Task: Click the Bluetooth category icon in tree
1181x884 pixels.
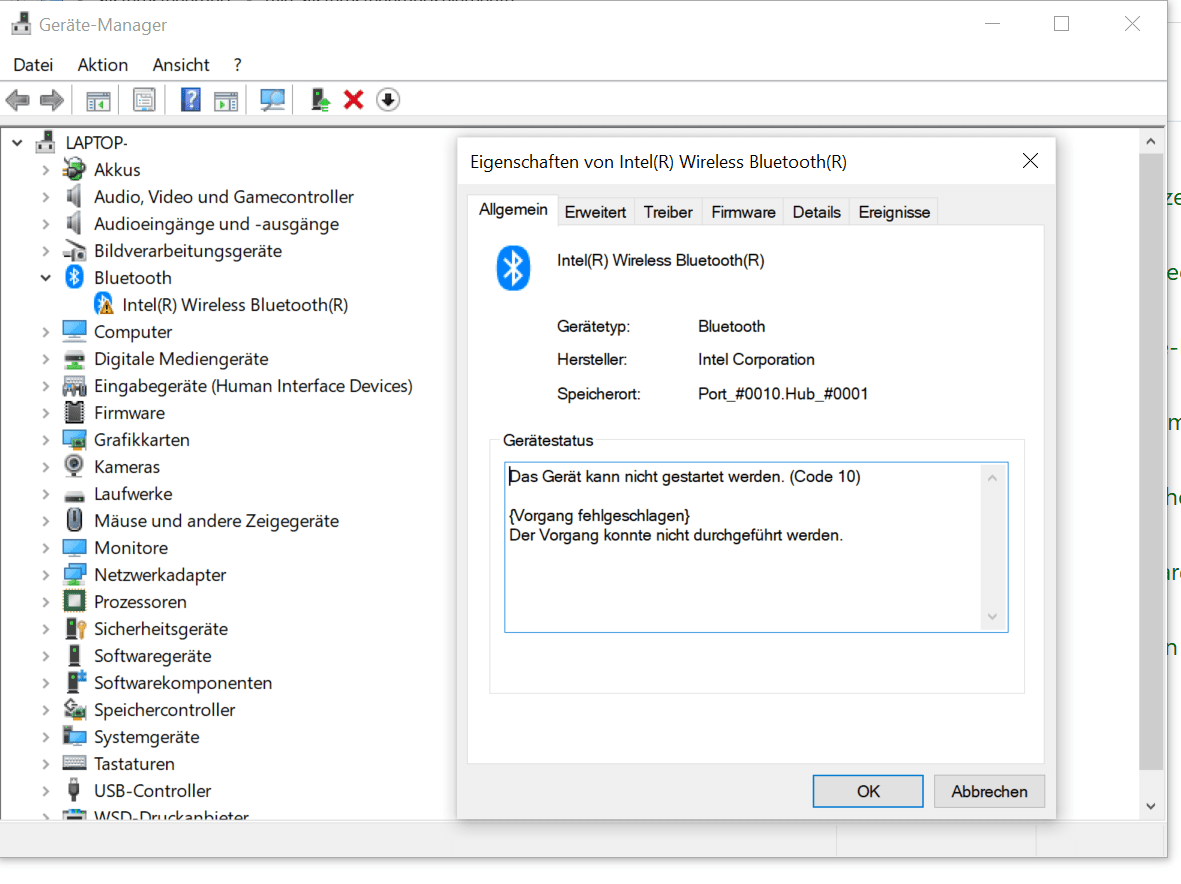Action: click(74, 277)
